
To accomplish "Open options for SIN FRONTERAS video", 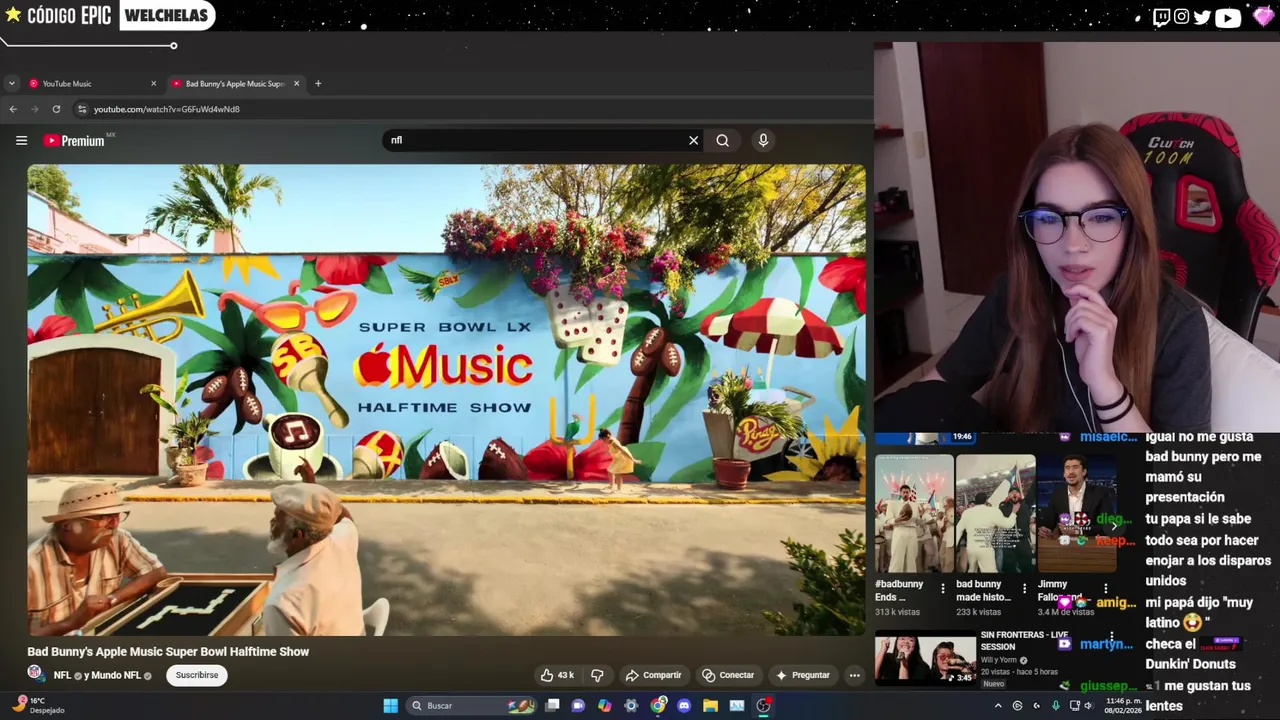I will click(1111, 636).
